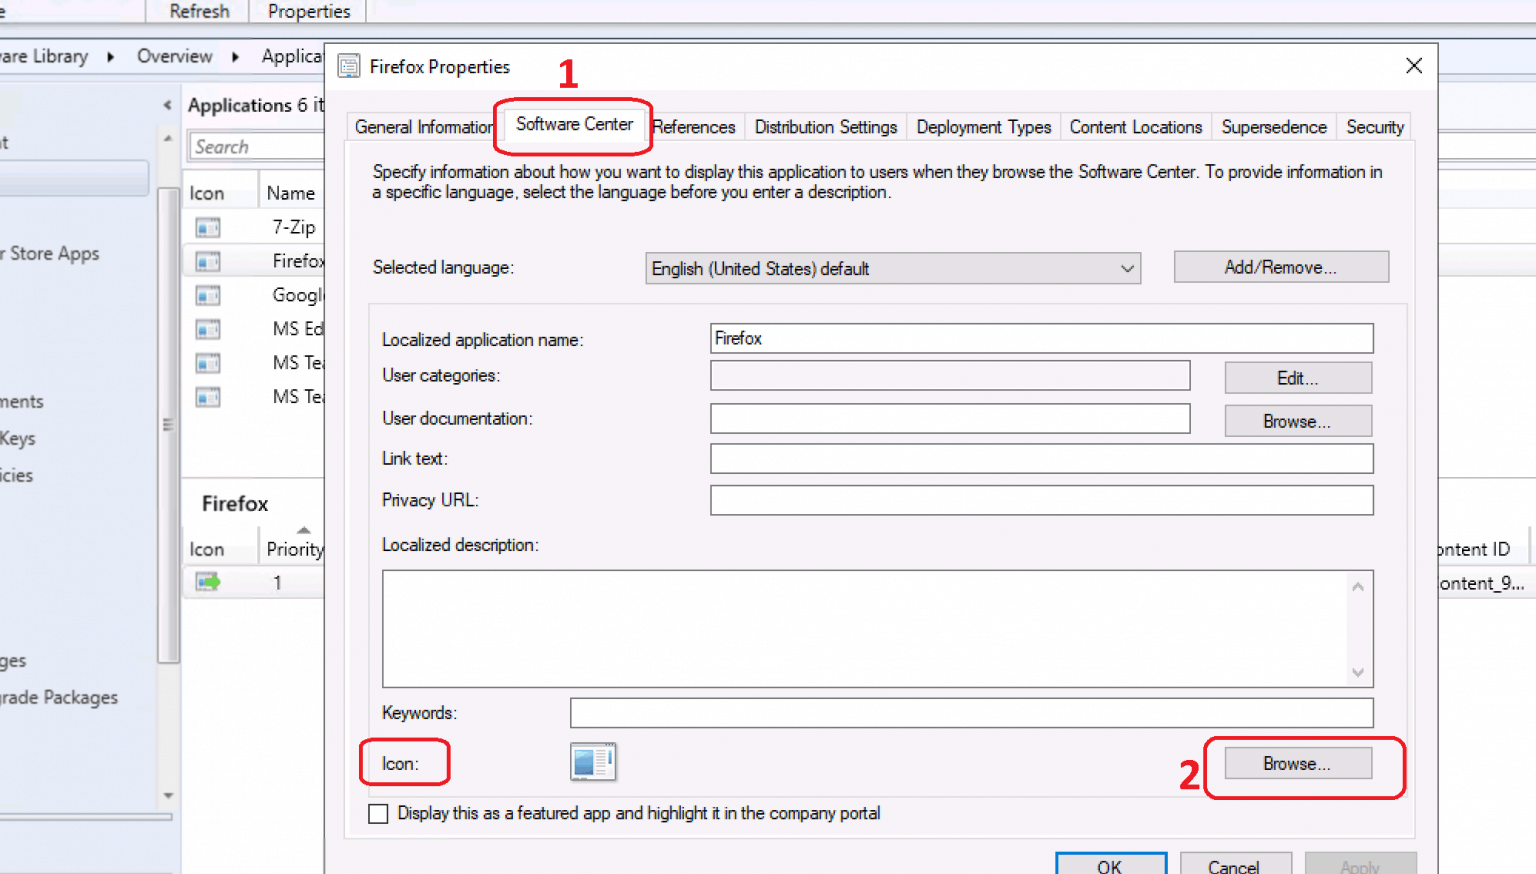Click the current icon preview next to Icon label
This screenshot has height=874, width=1536.
tap(593, 761)
